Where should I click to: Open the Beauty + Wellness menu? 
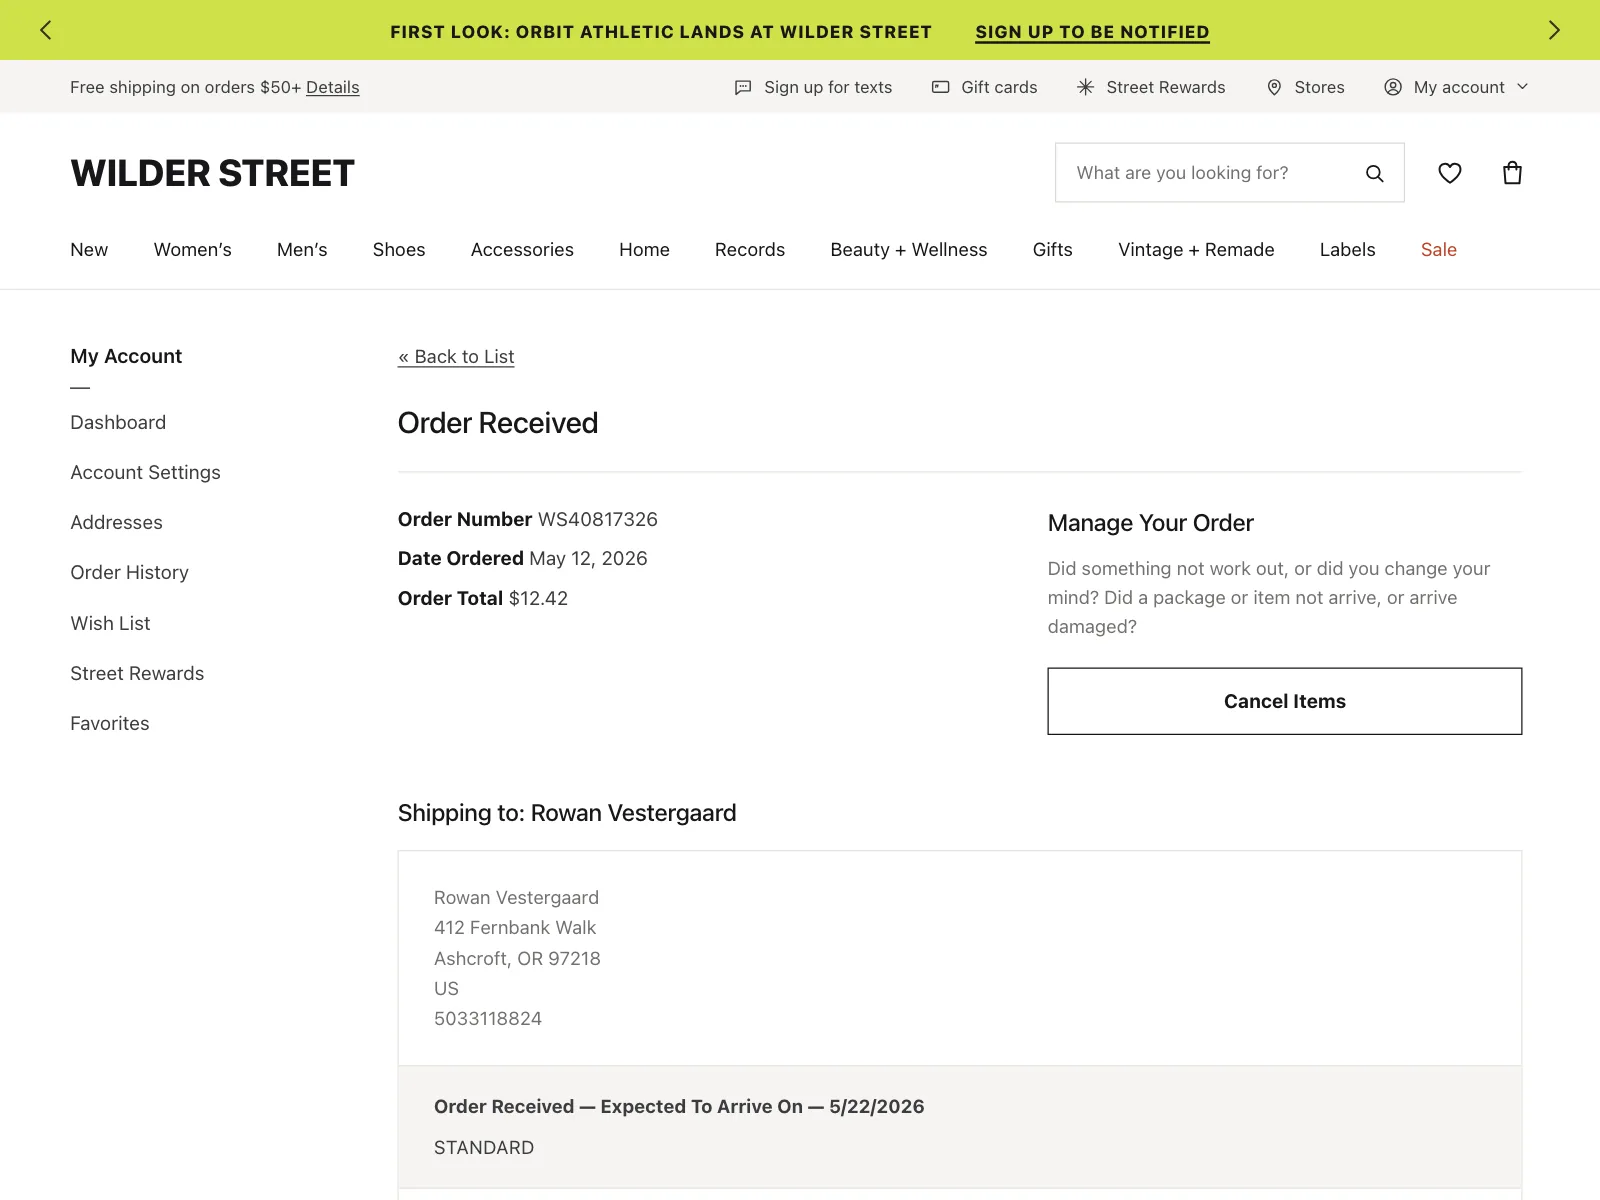coord(909,250)
